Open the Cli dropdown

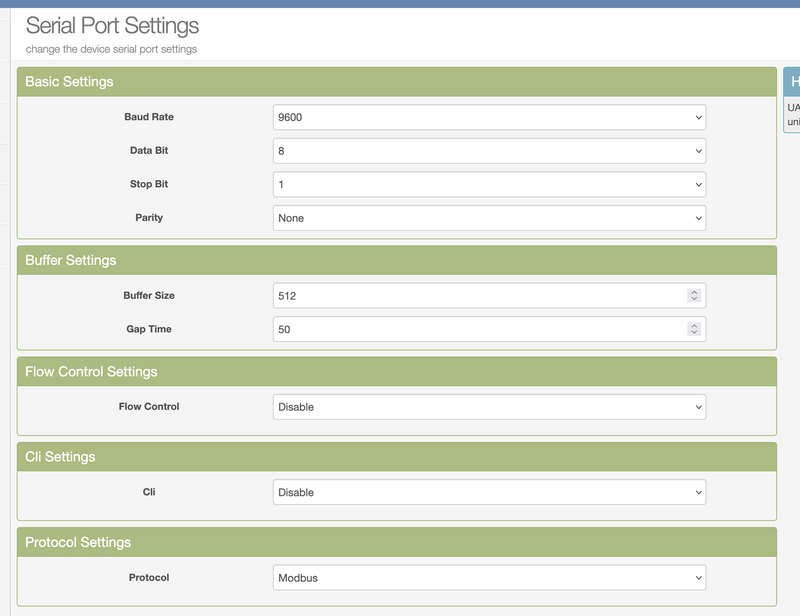[489, 492]
